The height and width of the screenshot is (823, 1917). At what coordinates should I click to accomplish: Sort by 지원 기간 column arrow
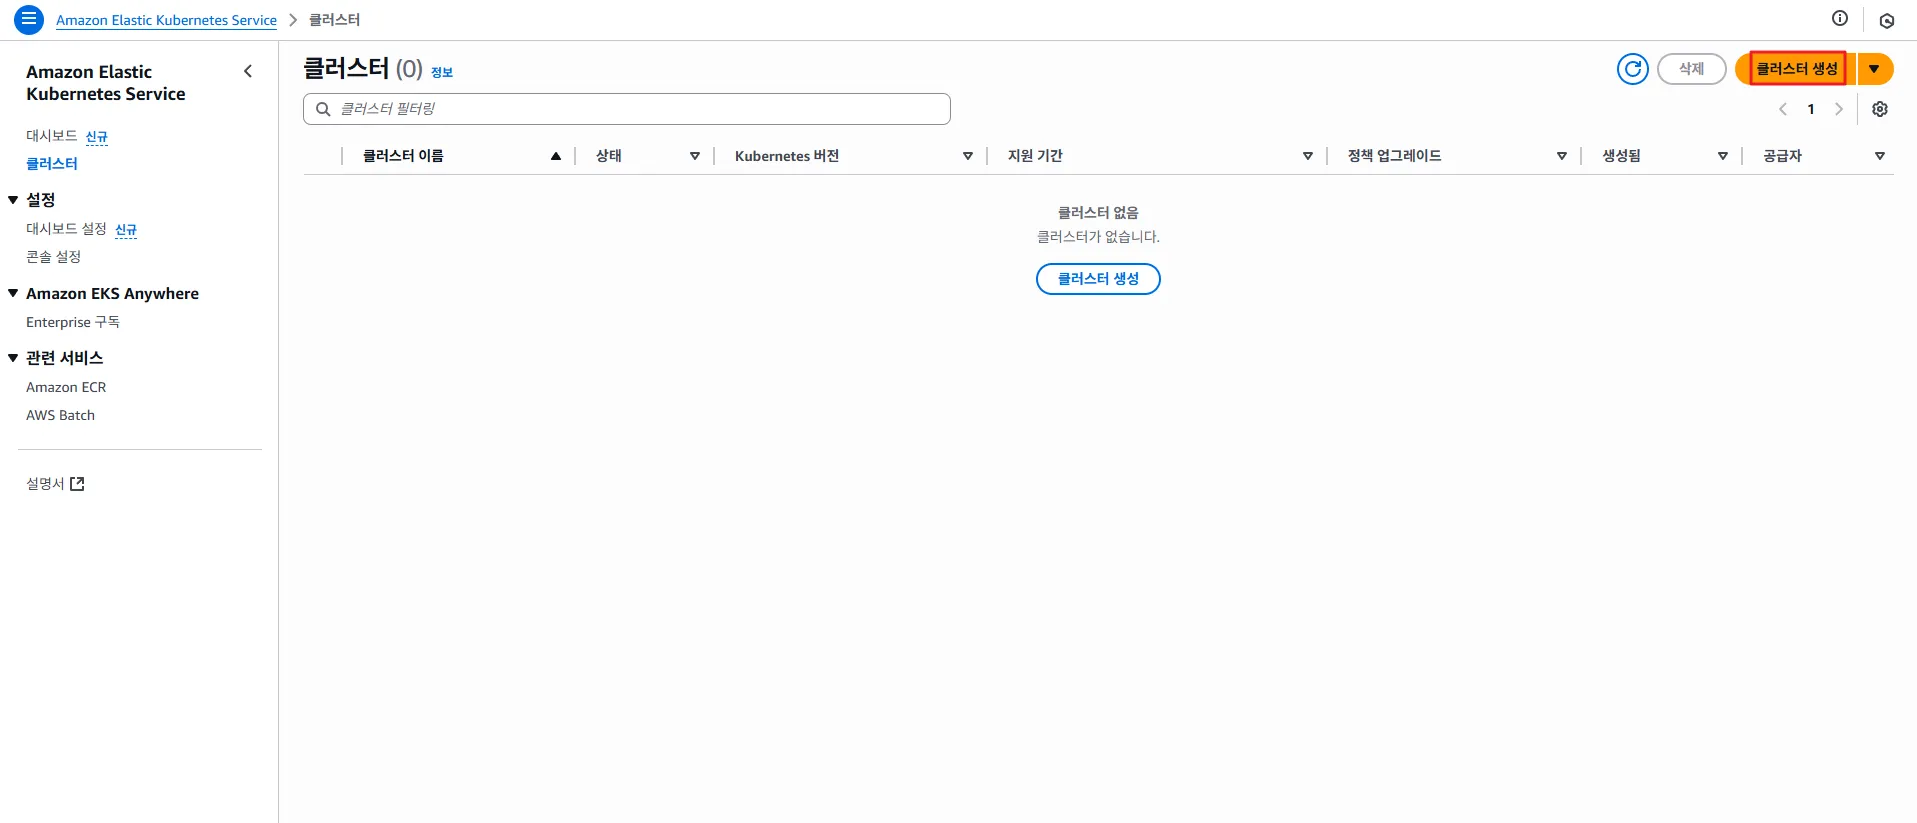(x=1308, y=156)
